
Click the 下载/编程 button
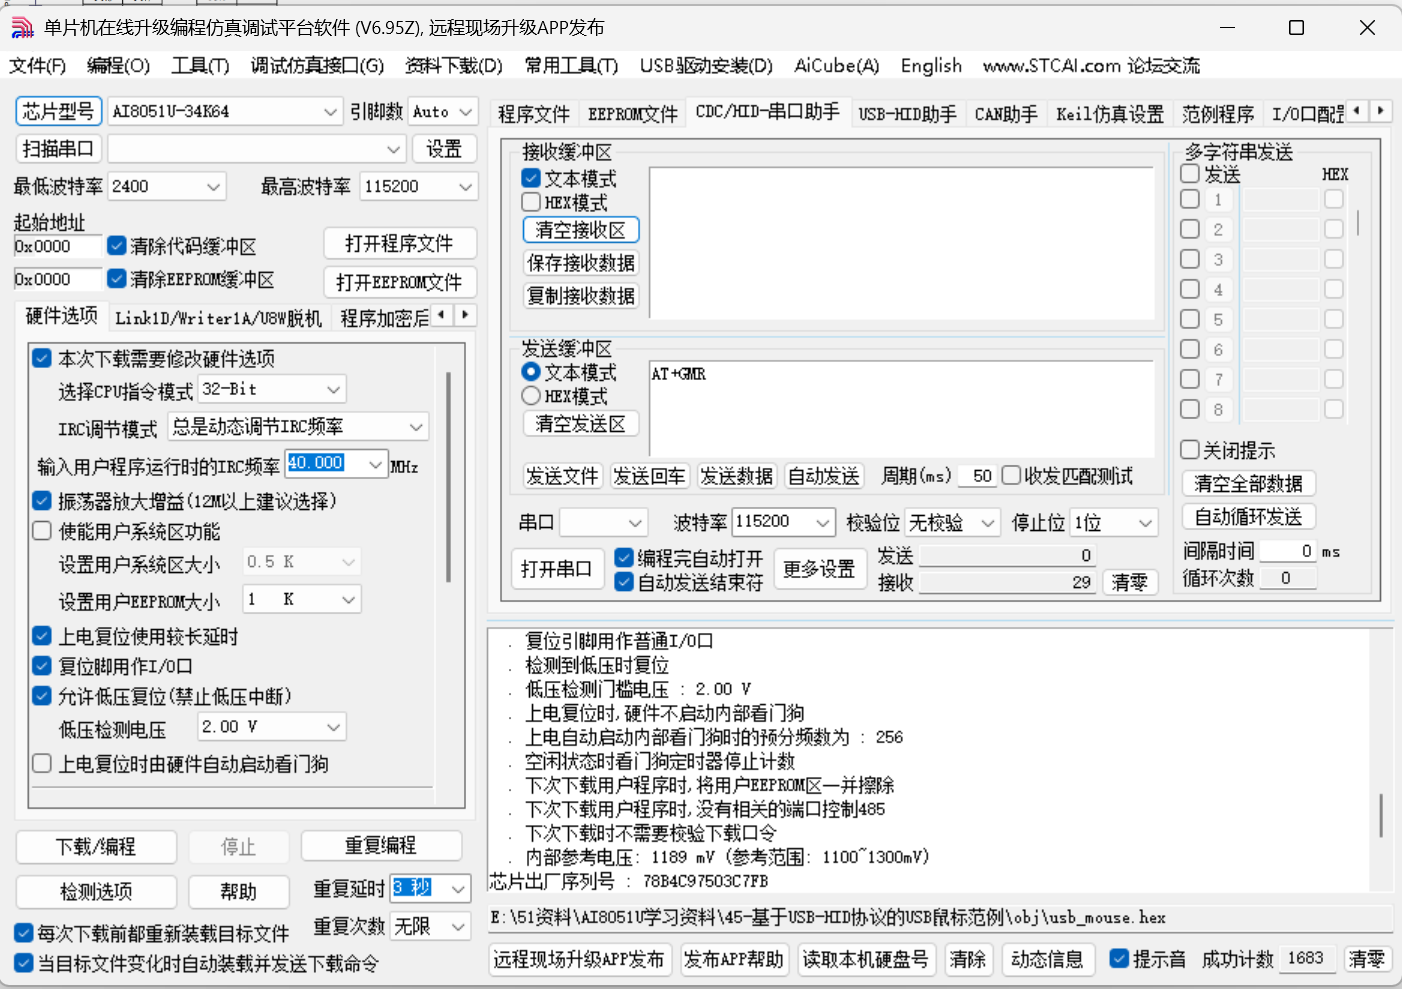95,846
